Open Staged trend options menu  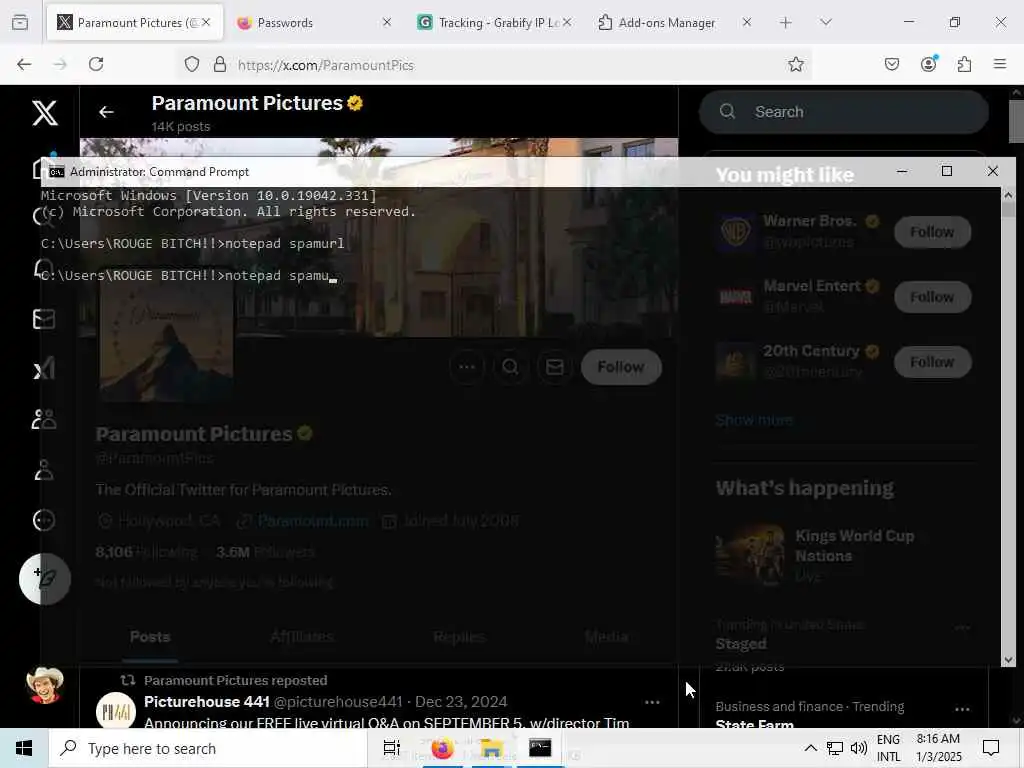(962, 628)
